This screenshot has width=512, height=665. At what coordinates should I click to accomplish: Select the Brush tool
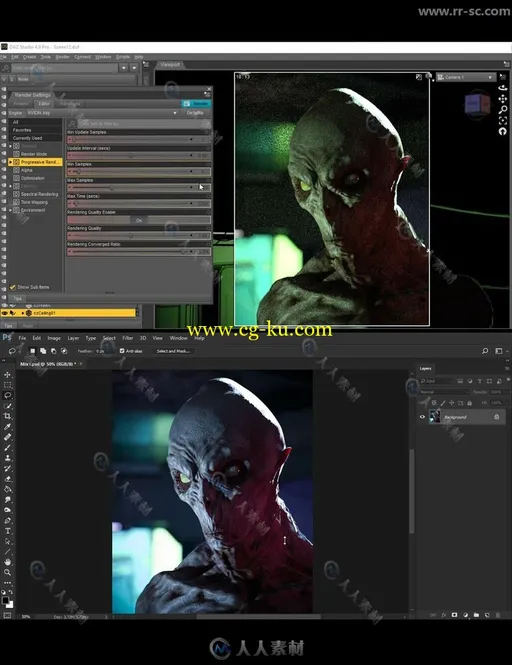pos(7,447)
